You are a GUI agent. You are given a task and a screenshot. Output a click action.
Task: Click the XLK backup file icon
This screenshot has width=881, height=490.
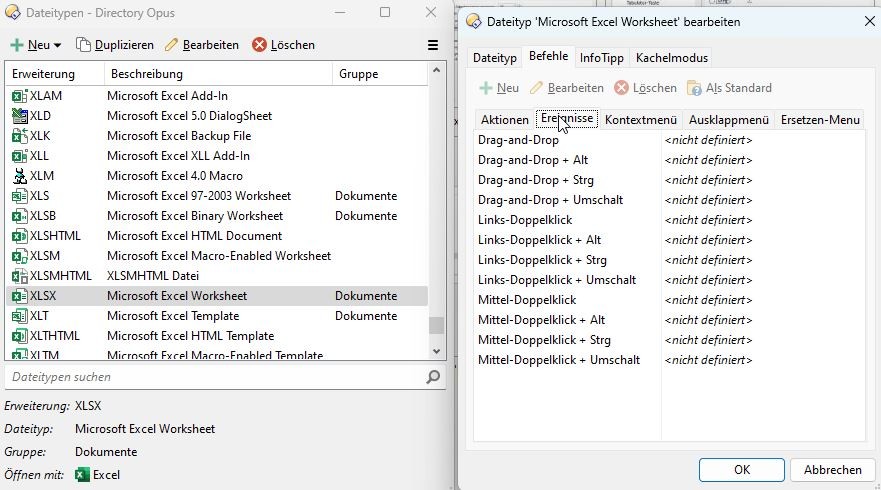pos(20,136)
